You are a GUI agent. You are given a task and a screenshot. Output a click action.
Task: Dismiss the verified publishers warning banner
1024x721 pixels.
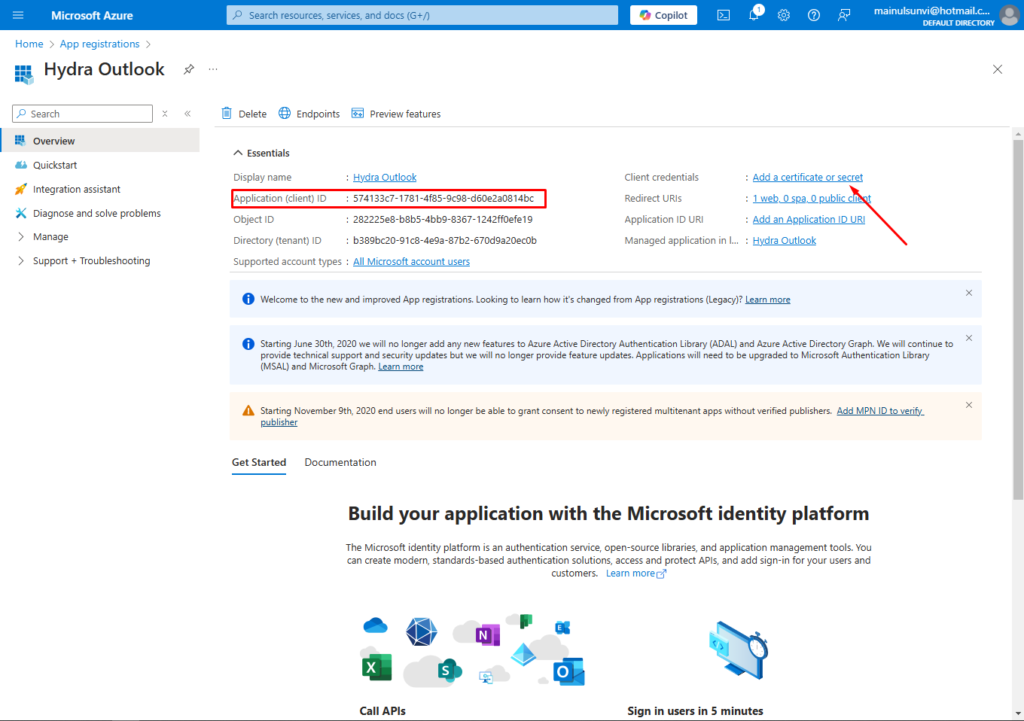pos(969,406)
